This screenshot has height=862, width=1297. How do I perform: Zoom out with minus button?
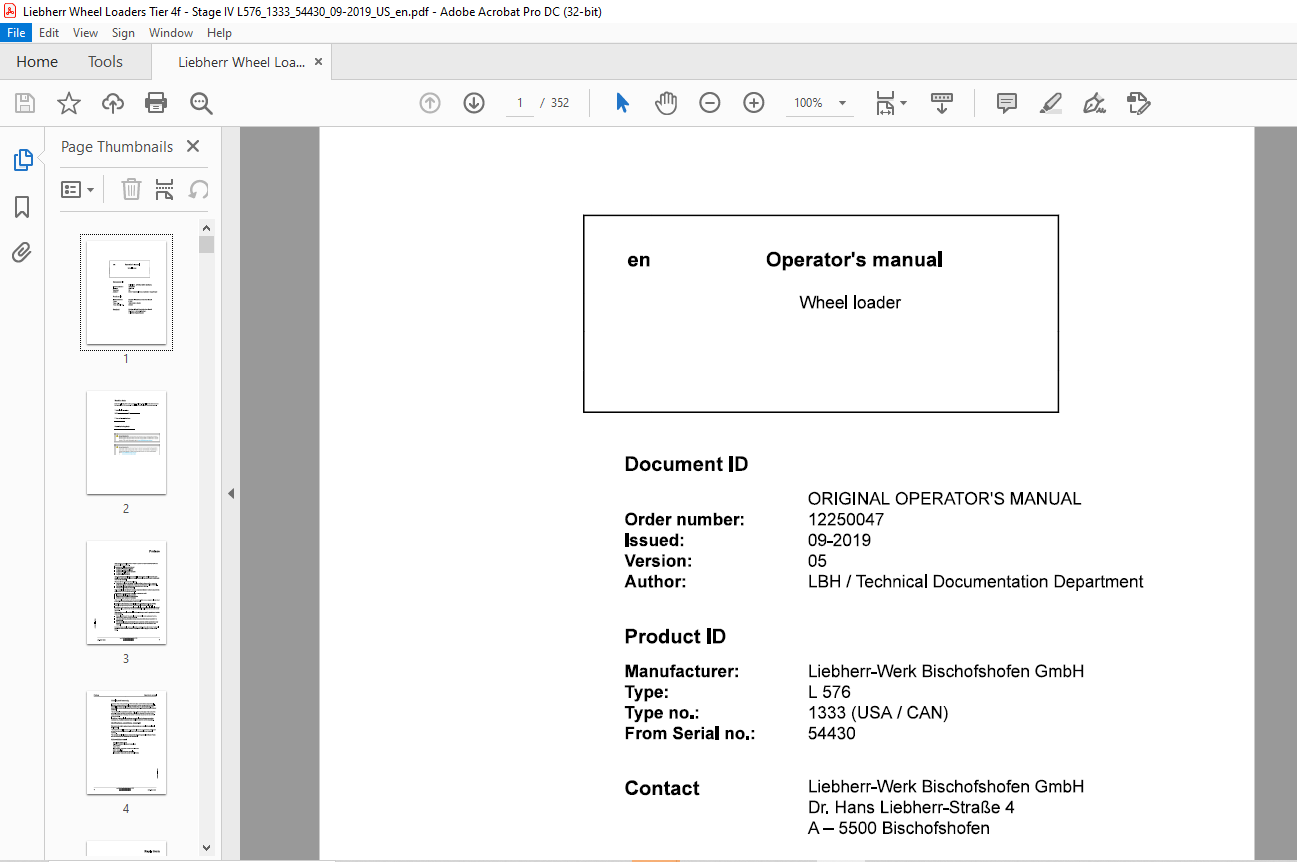710,103
